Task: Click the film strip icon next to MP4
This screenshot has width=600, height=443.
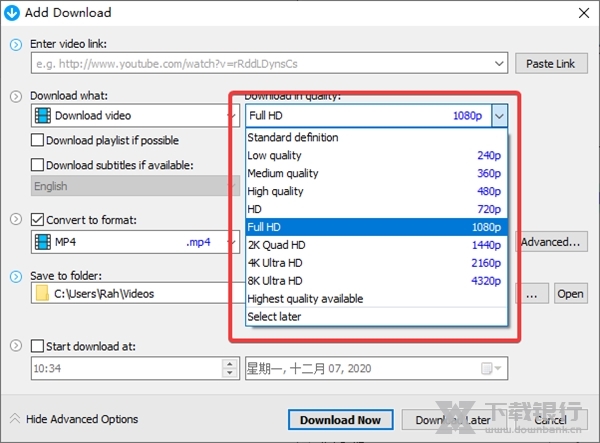Action: tap(42, 242)
